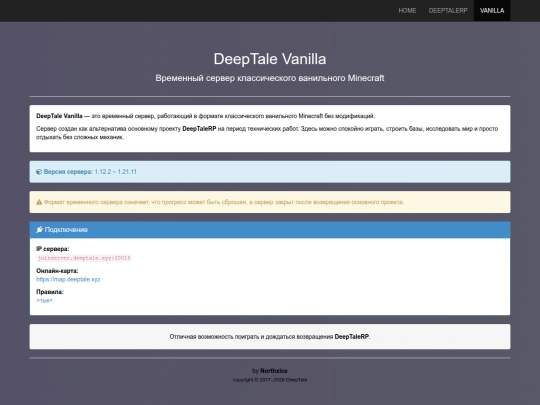Click the Подключение panel header
Screen dimensions: 540x405
point(270,230)
